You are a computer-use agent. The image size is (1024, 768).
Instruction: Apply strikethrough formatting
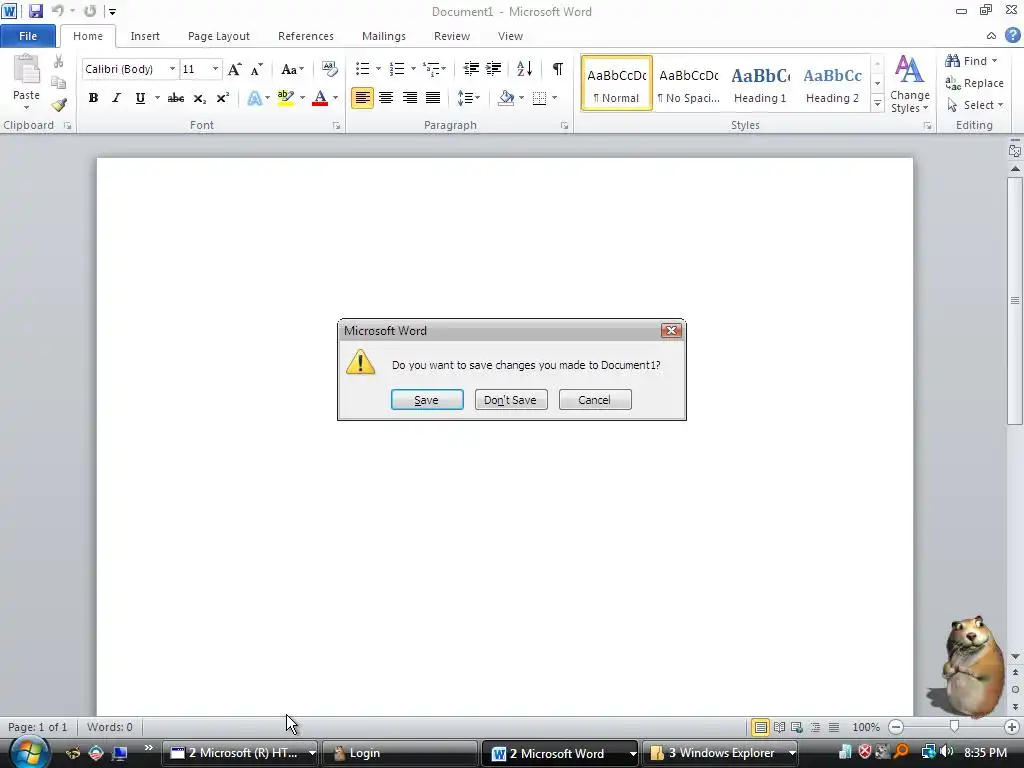[x=176, y=98]
